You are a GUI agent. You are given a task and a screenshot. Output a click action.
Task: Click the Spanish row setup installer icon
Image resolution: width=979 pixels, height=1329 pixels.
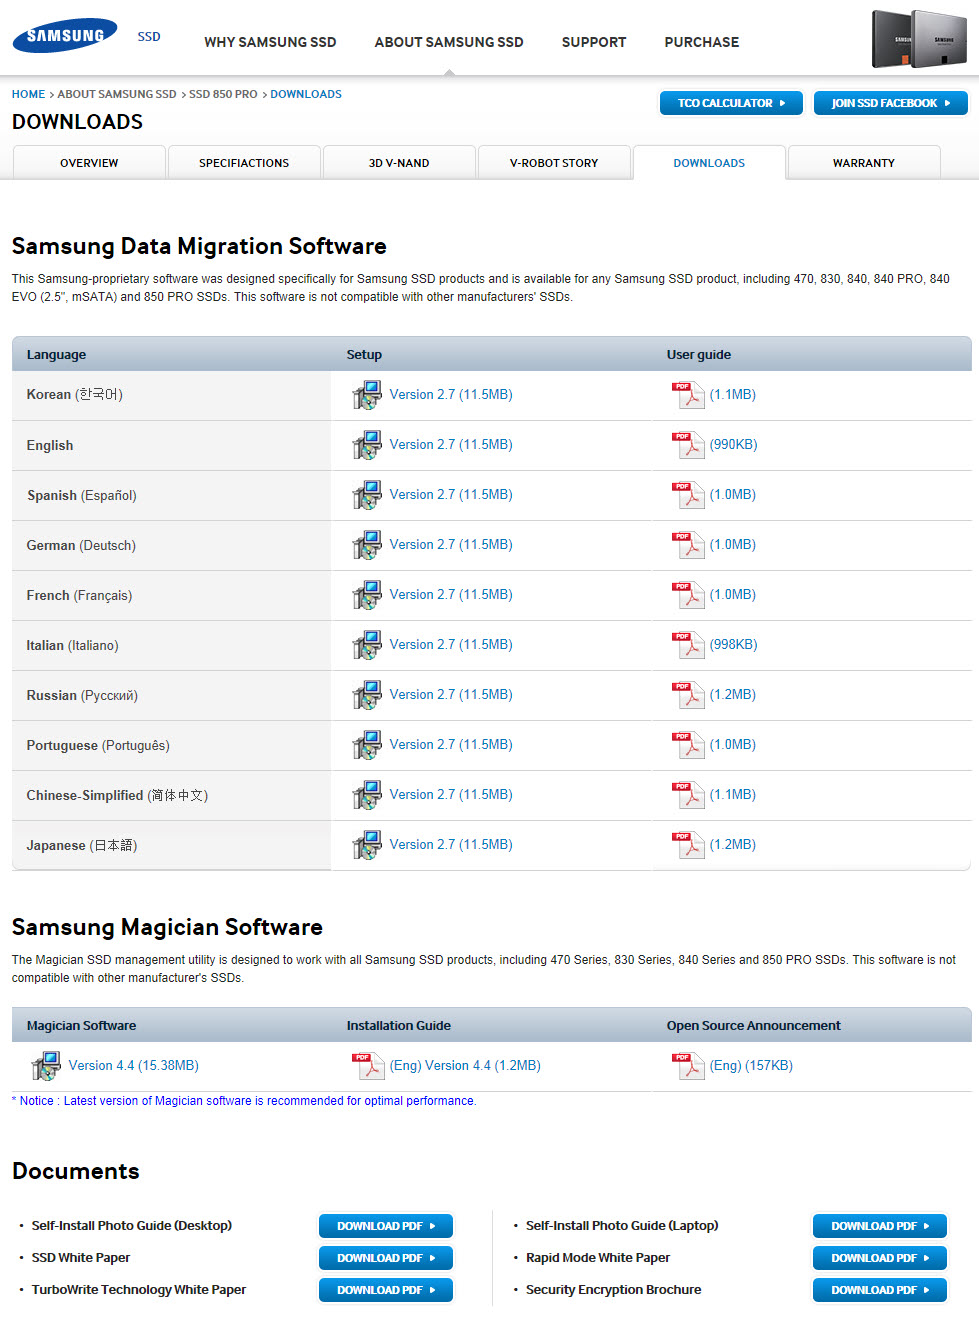(x=367, y=495)
